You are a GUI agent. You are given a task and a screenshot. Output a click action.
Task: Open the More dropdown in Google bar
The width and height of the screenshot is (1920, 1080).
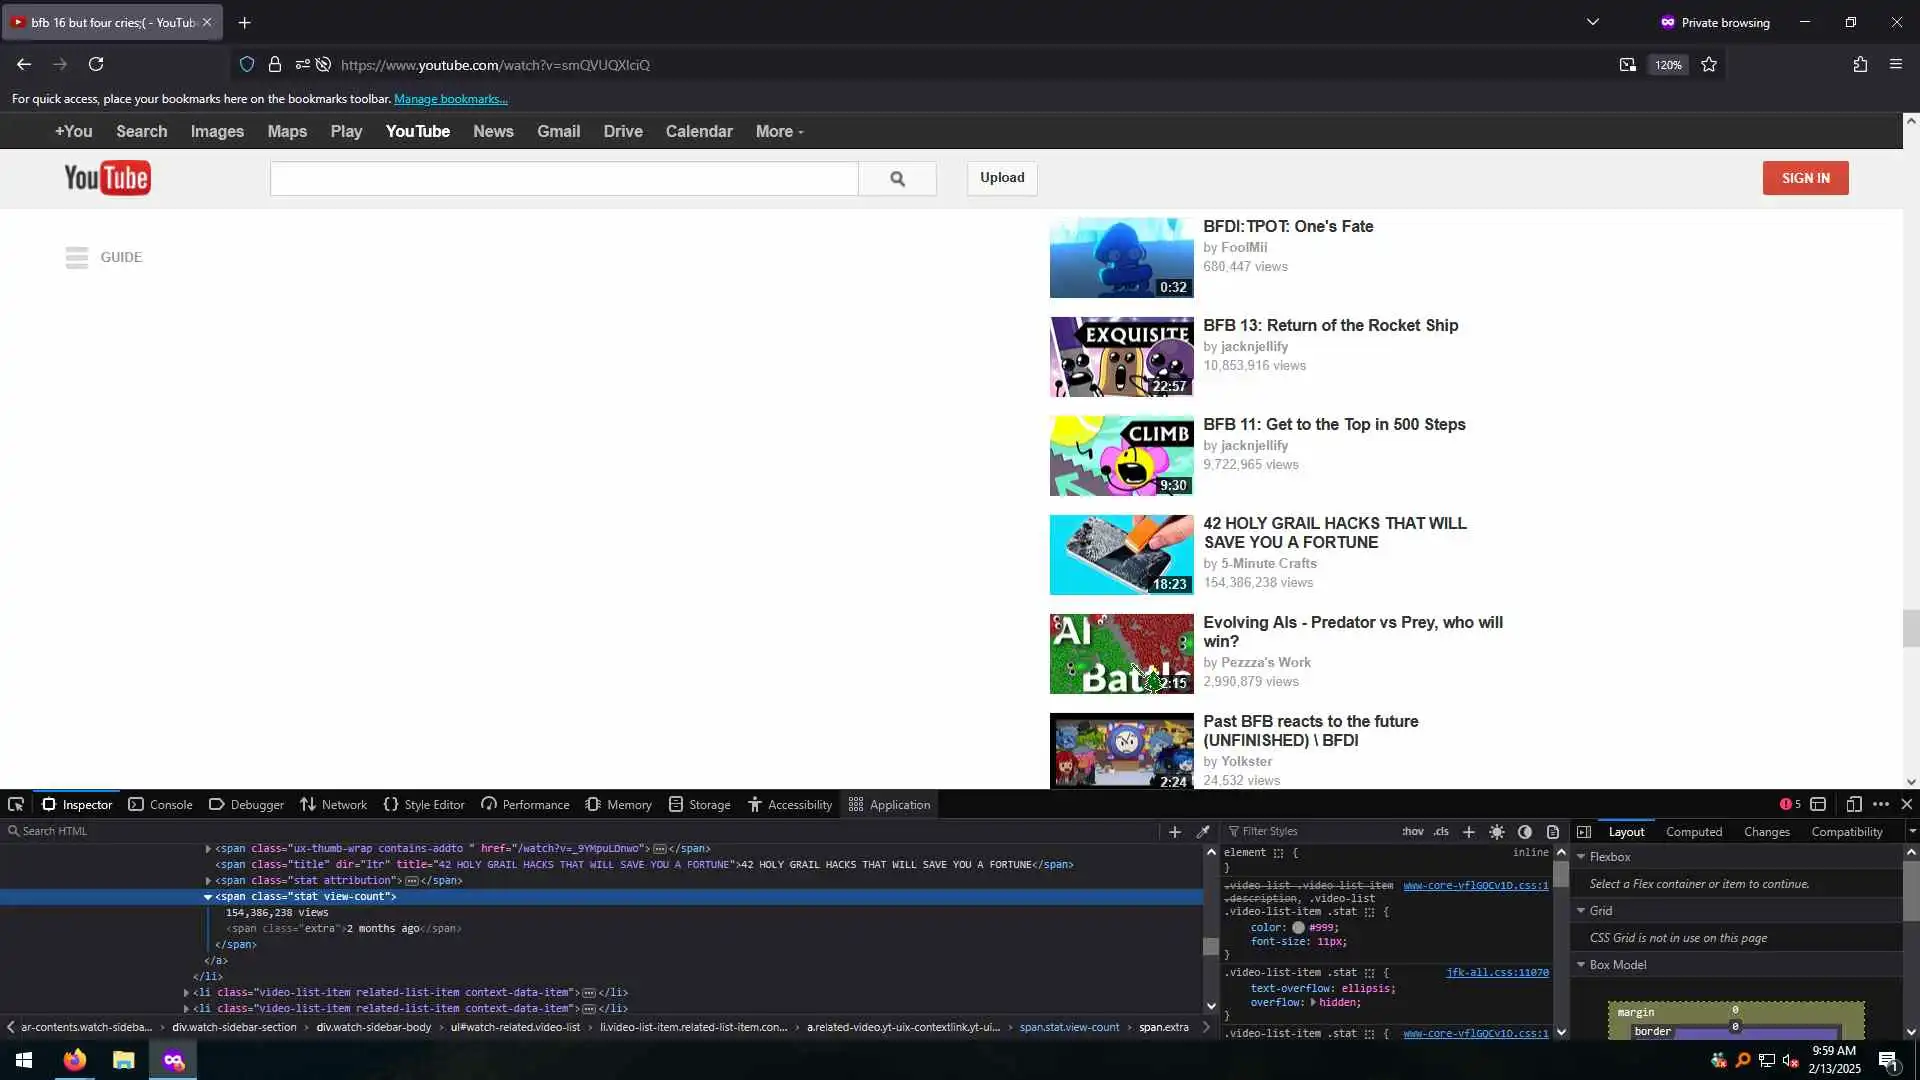[x=779, y=131]
